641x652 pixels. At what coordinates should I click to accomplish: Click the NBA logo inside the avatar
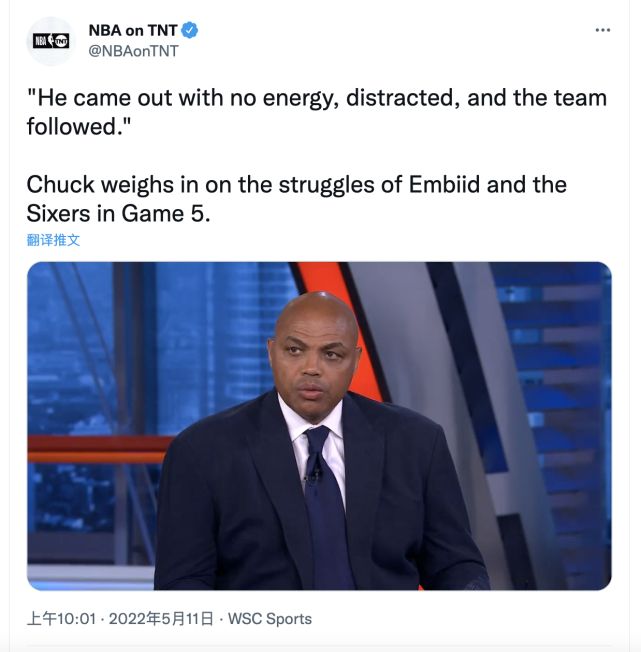(40, 41)
